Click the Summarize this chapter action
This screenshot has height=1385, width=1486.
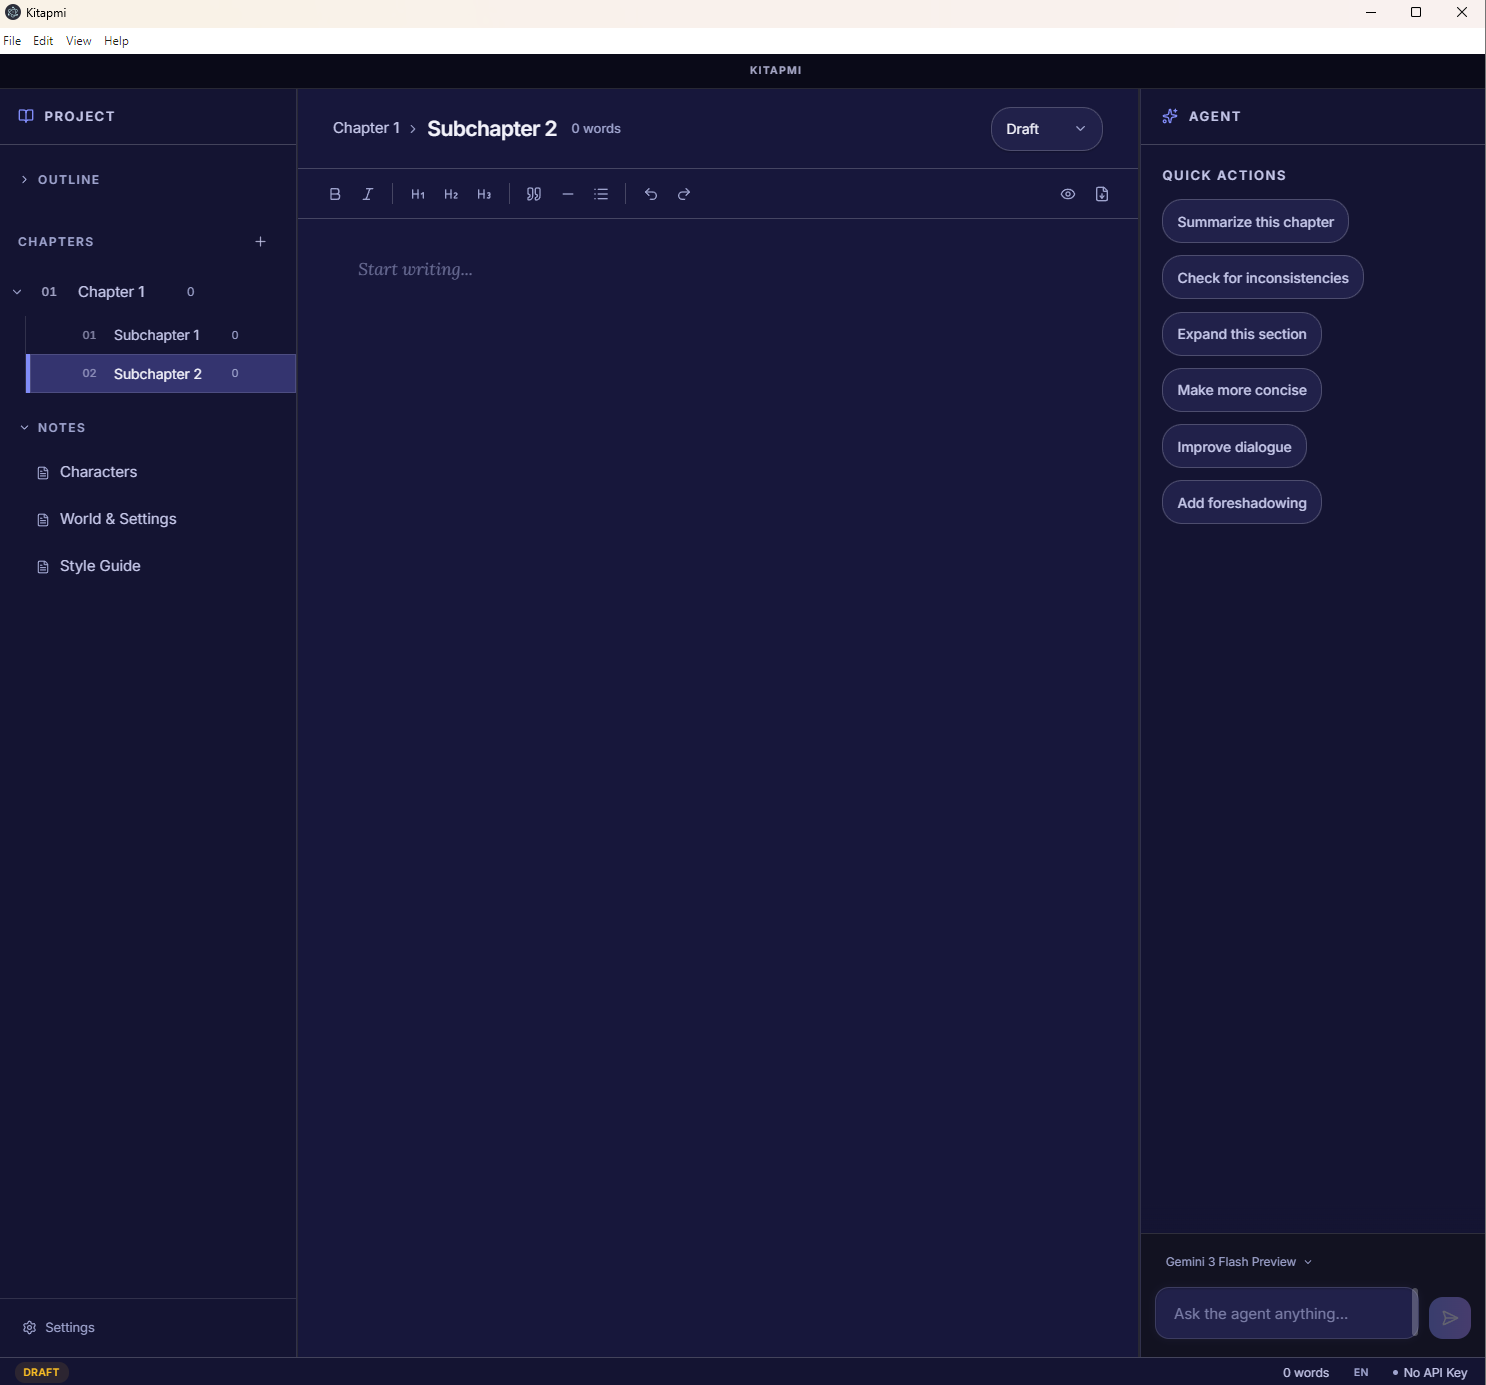pyautogui.click(x=1255, y=221)
